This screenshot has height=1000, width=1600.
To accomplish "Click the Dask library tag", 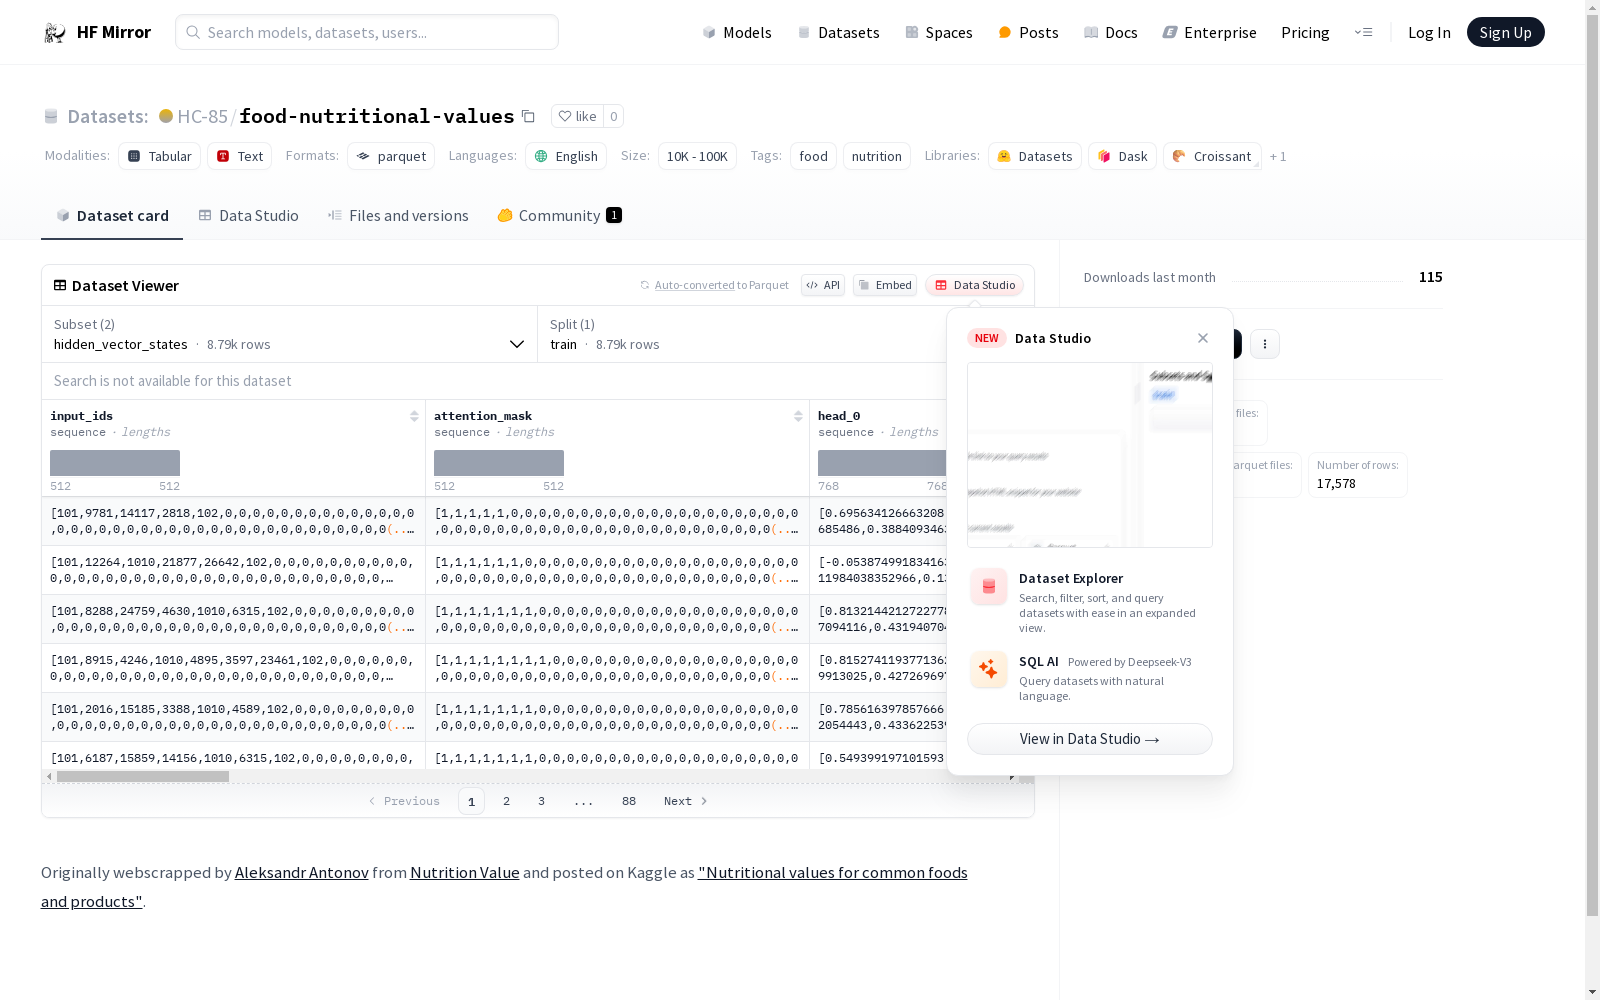I will [x=1123, y=156].
